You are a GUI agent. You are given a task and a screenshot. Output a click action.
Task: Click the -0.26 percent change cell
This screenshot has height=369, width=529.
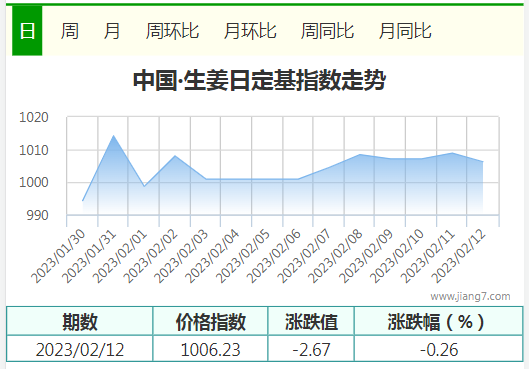(x=439, y=349)
